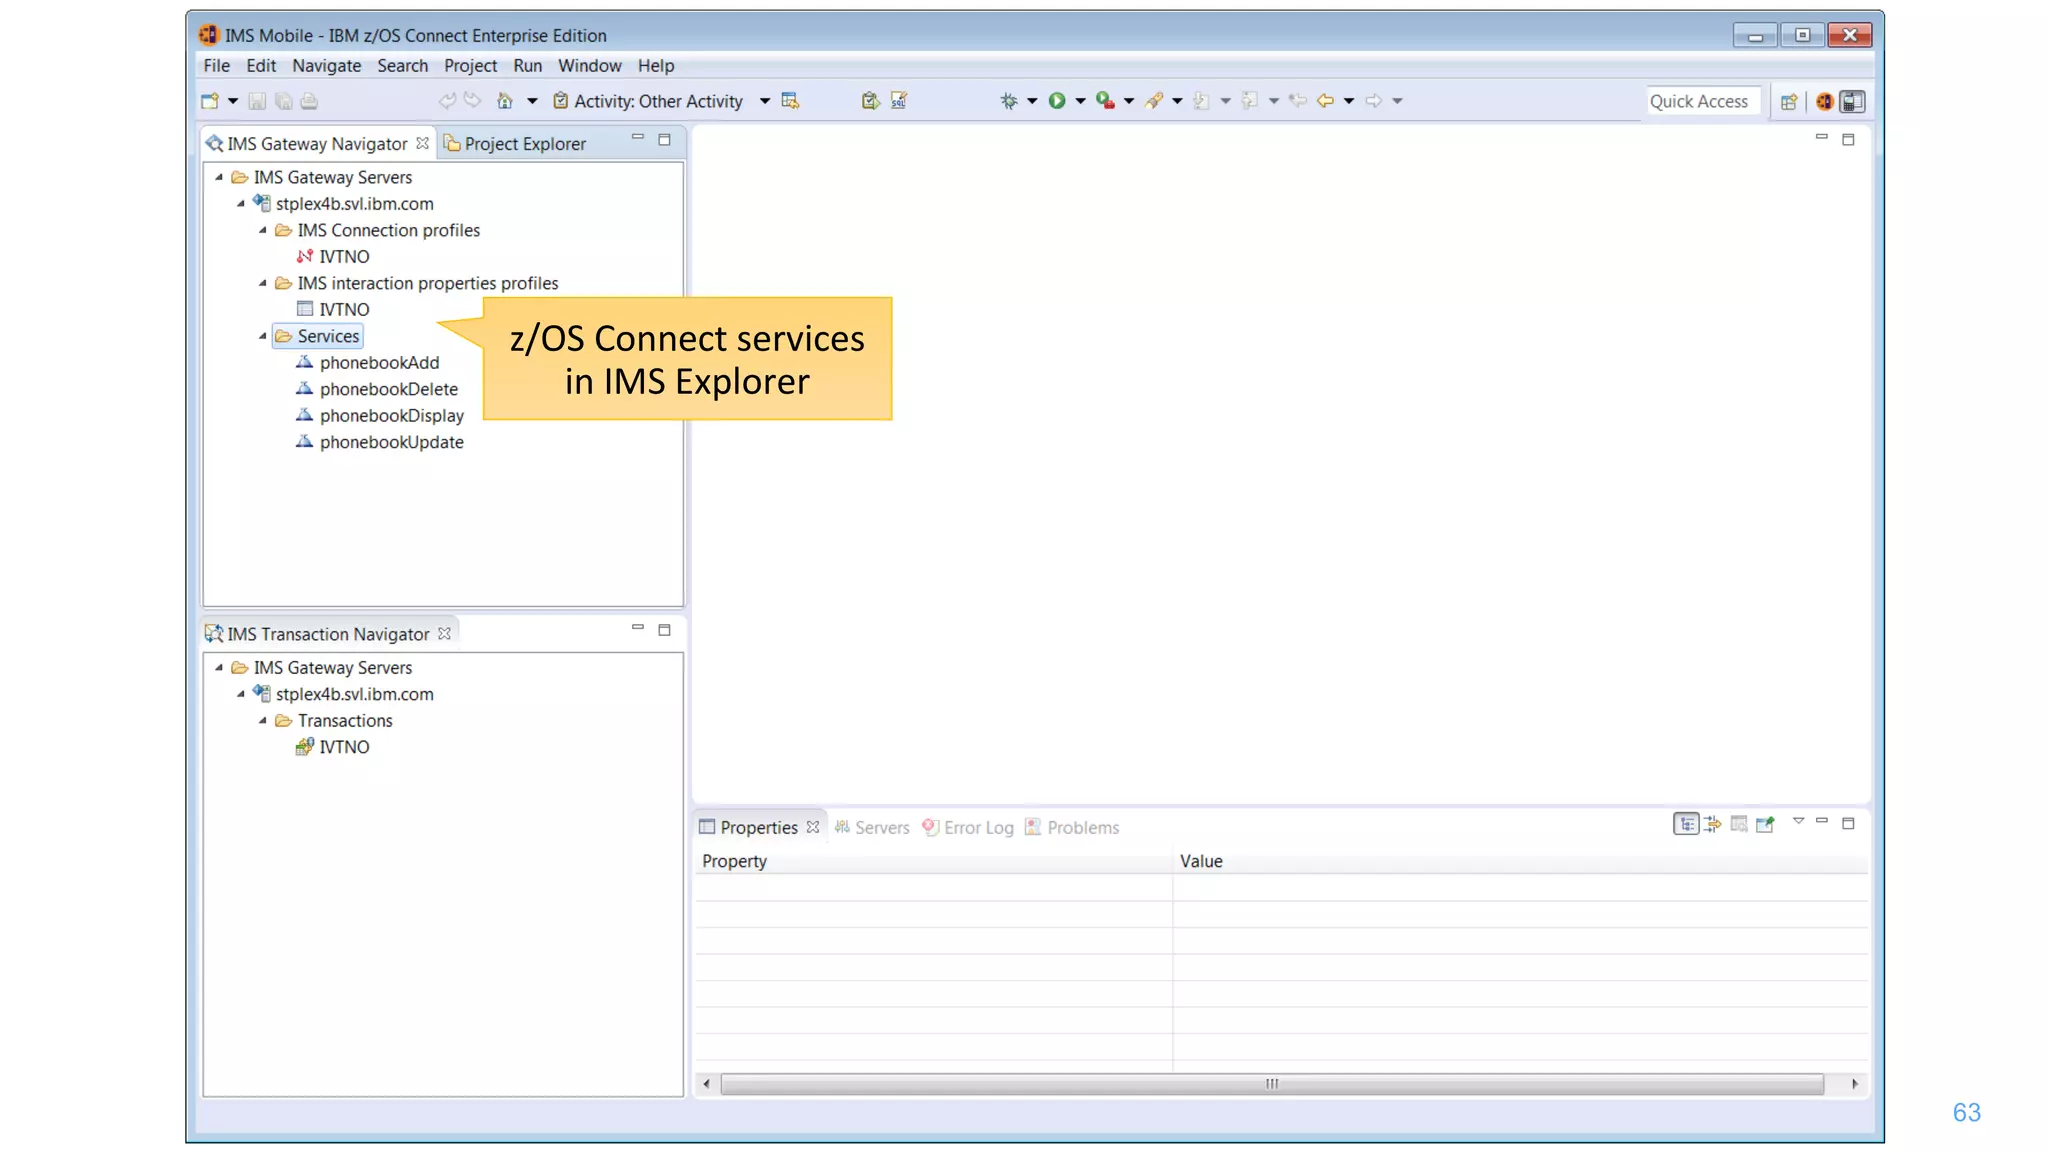This screenshot has width=2048, height=1152.
Task: Switch to the Error Log tab
Action: (x=968, y=828)
